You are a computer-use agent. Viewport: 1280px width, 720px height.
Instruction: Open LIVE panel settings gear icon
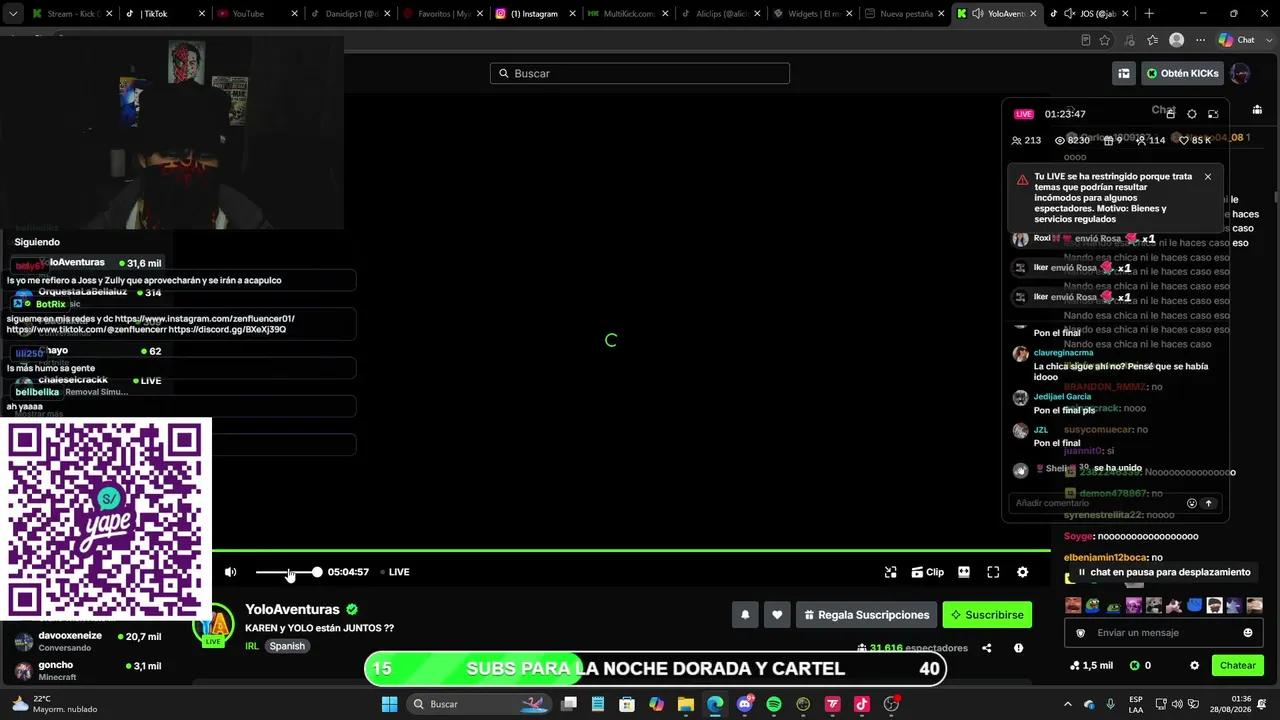pos(1192,114)
